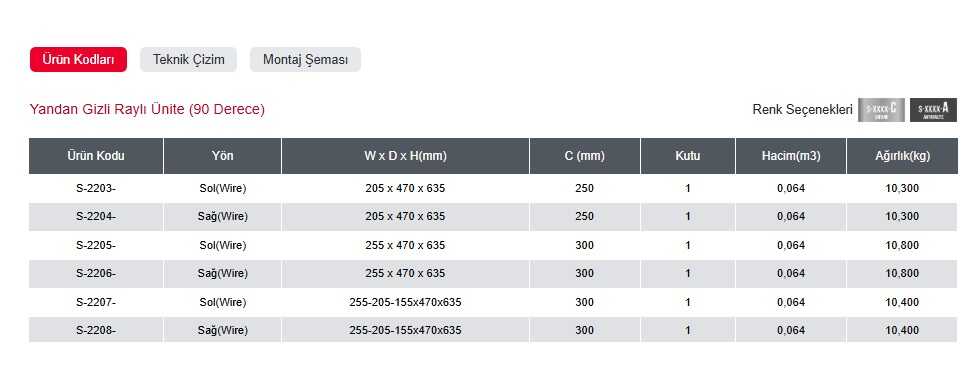Click the C (mm) column header
The image size is (977, 375).
point(584,156)
